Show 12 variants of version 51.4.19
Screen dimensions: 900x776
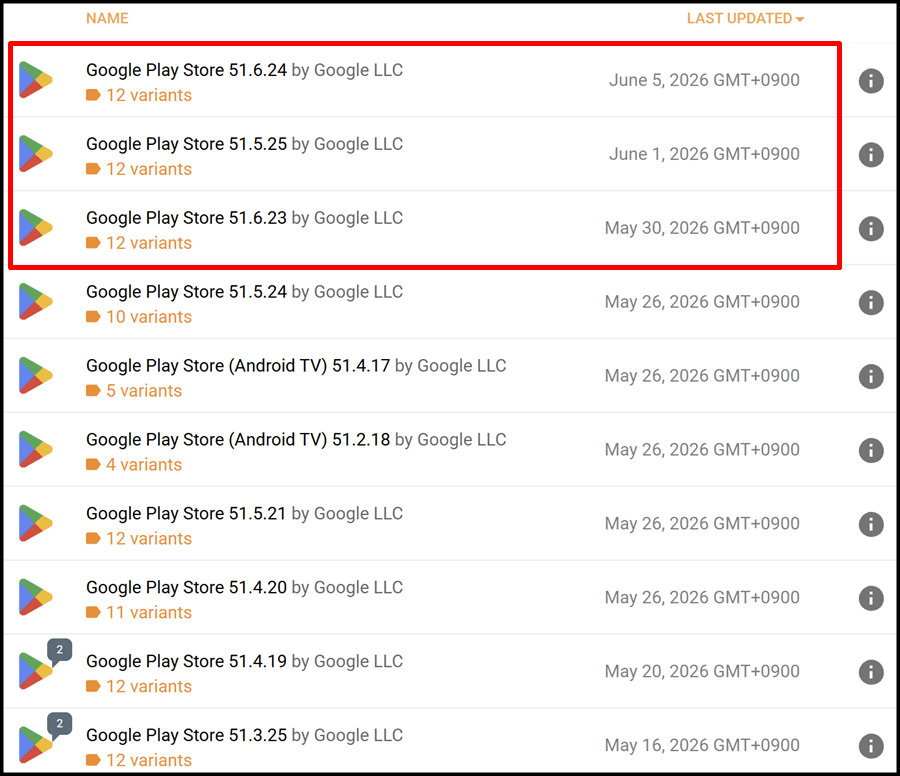139,687
